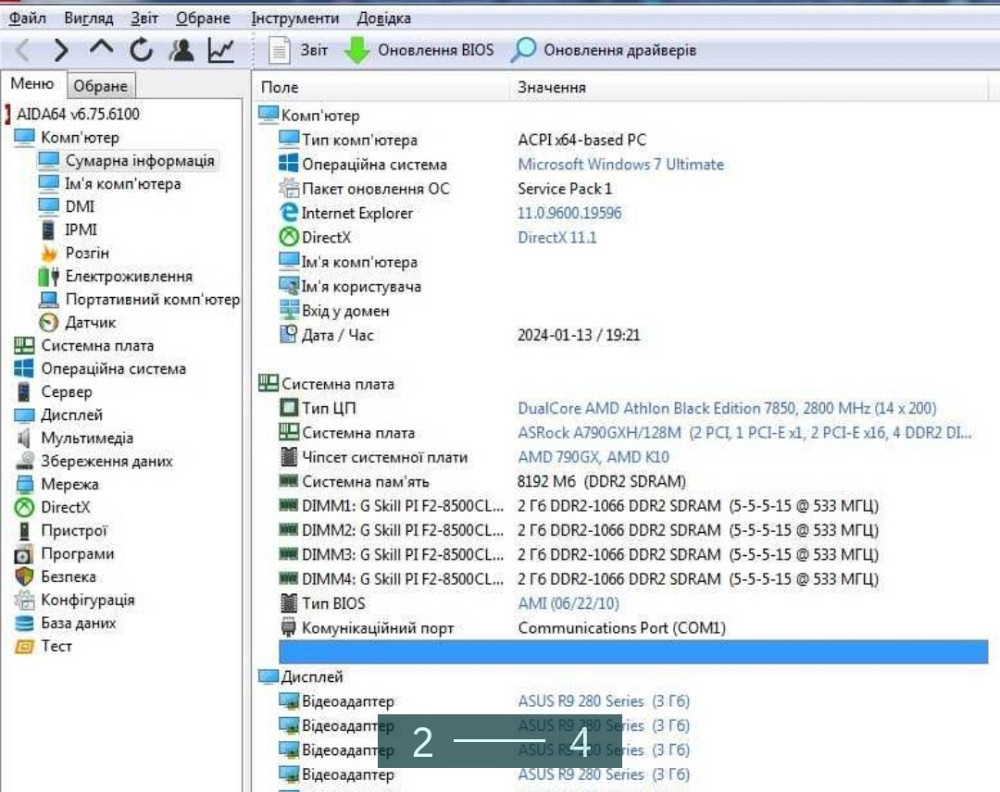The image size is (1000, 792).
Task: Switch to the Обране tab
Action: point(101,86)
